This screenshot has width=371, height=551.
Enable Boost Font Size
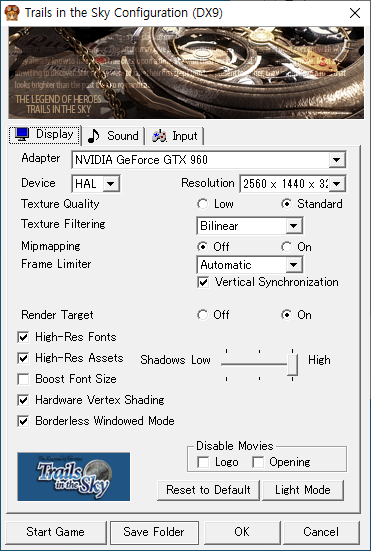pos(23,380)
